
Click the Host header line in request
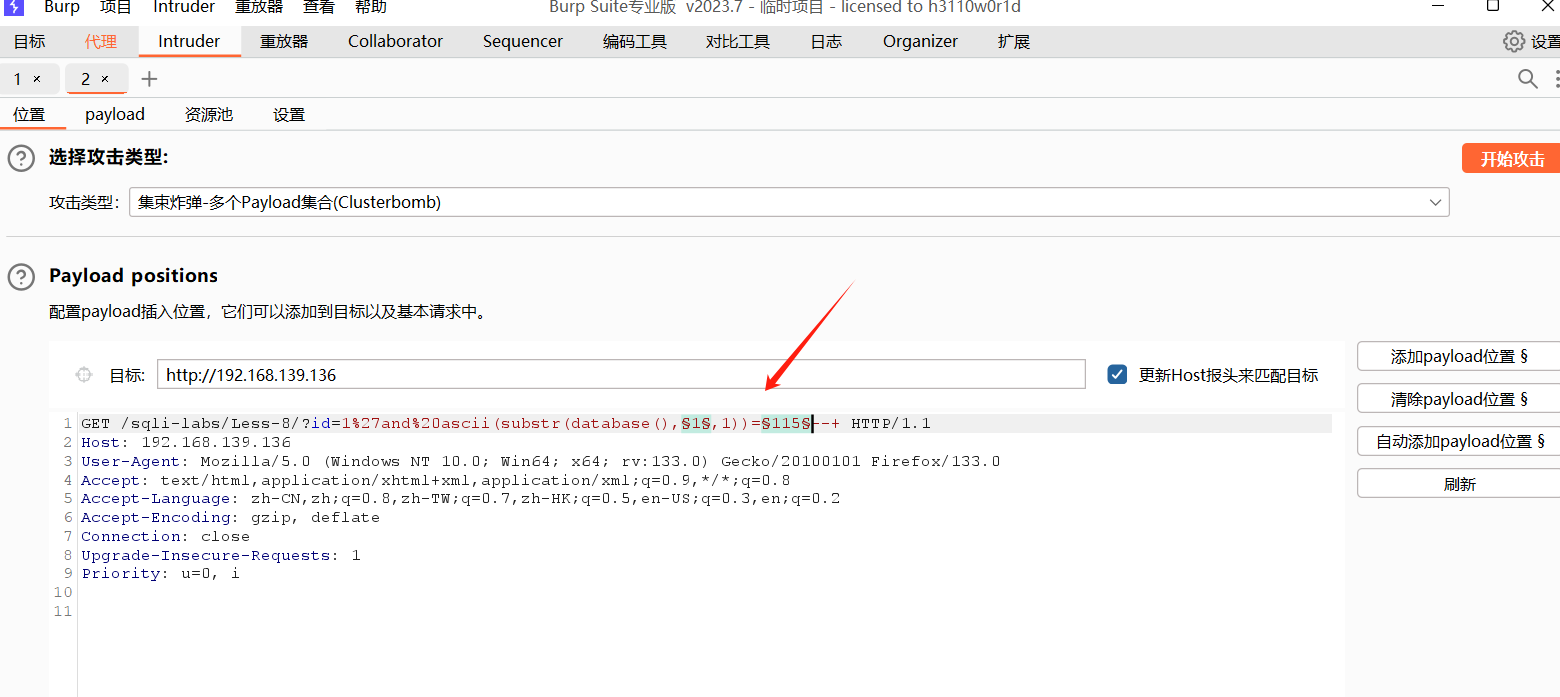pos(186,442)
